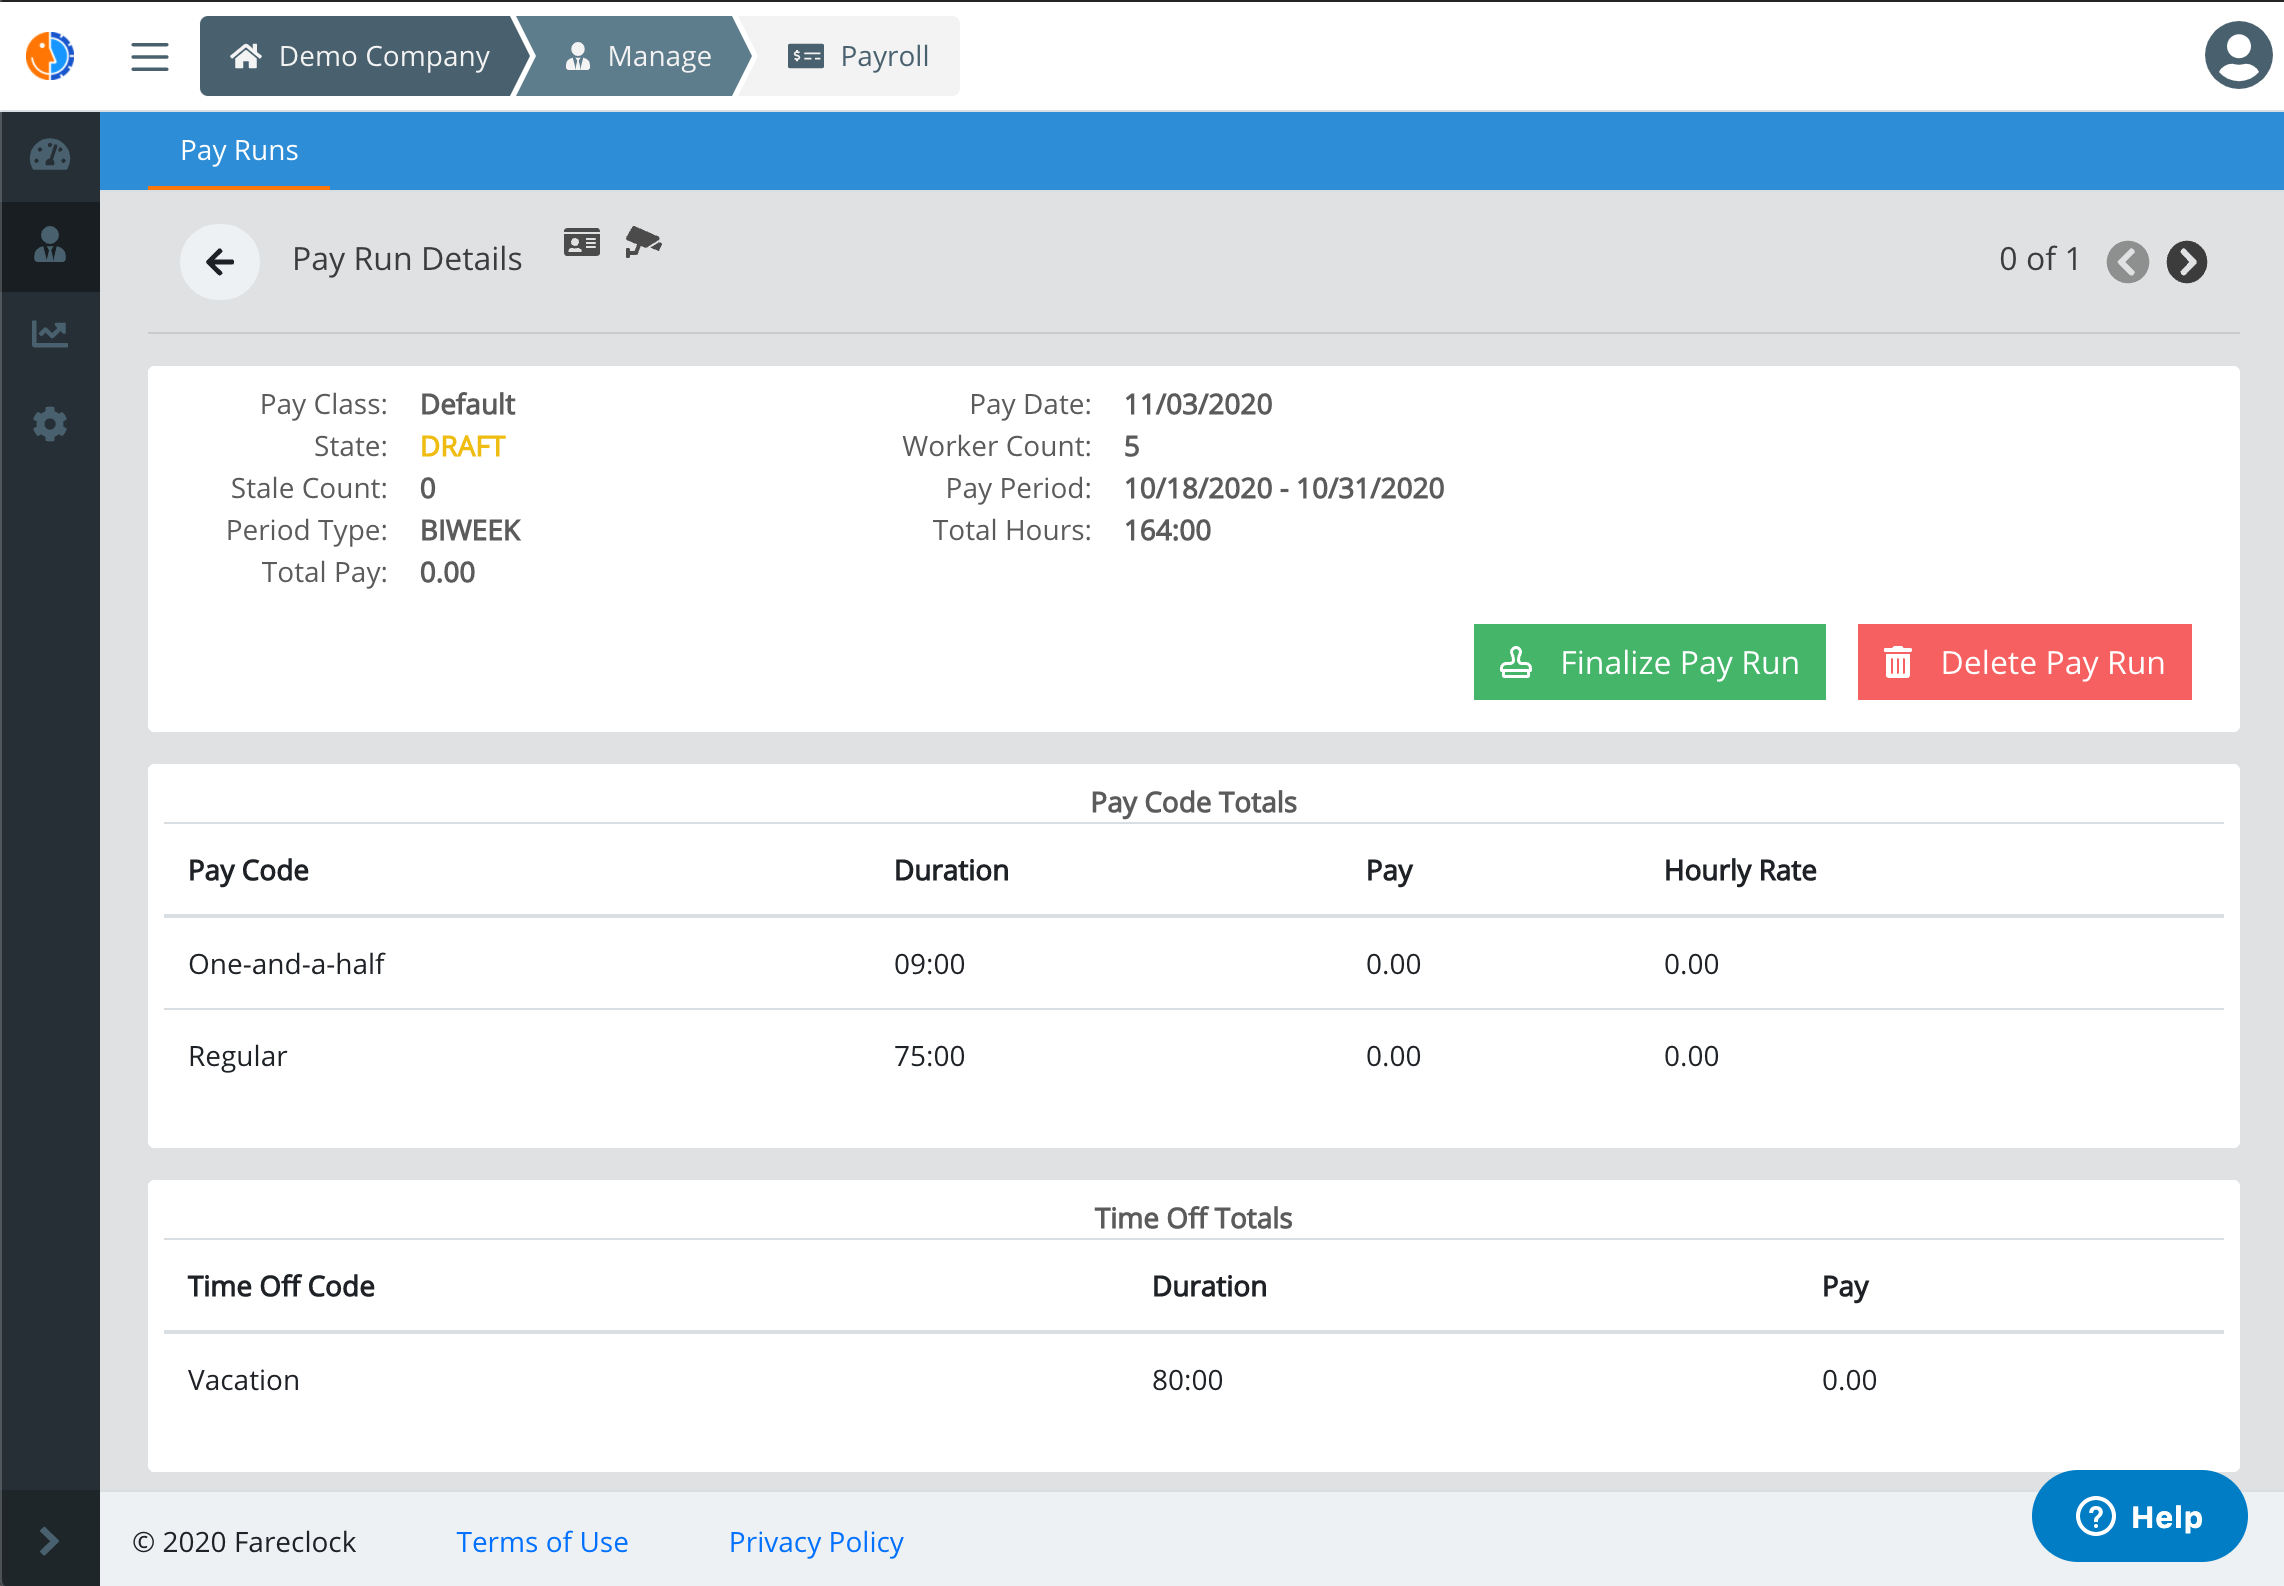Click the Hourly Rate column header

click(1740, 870)
